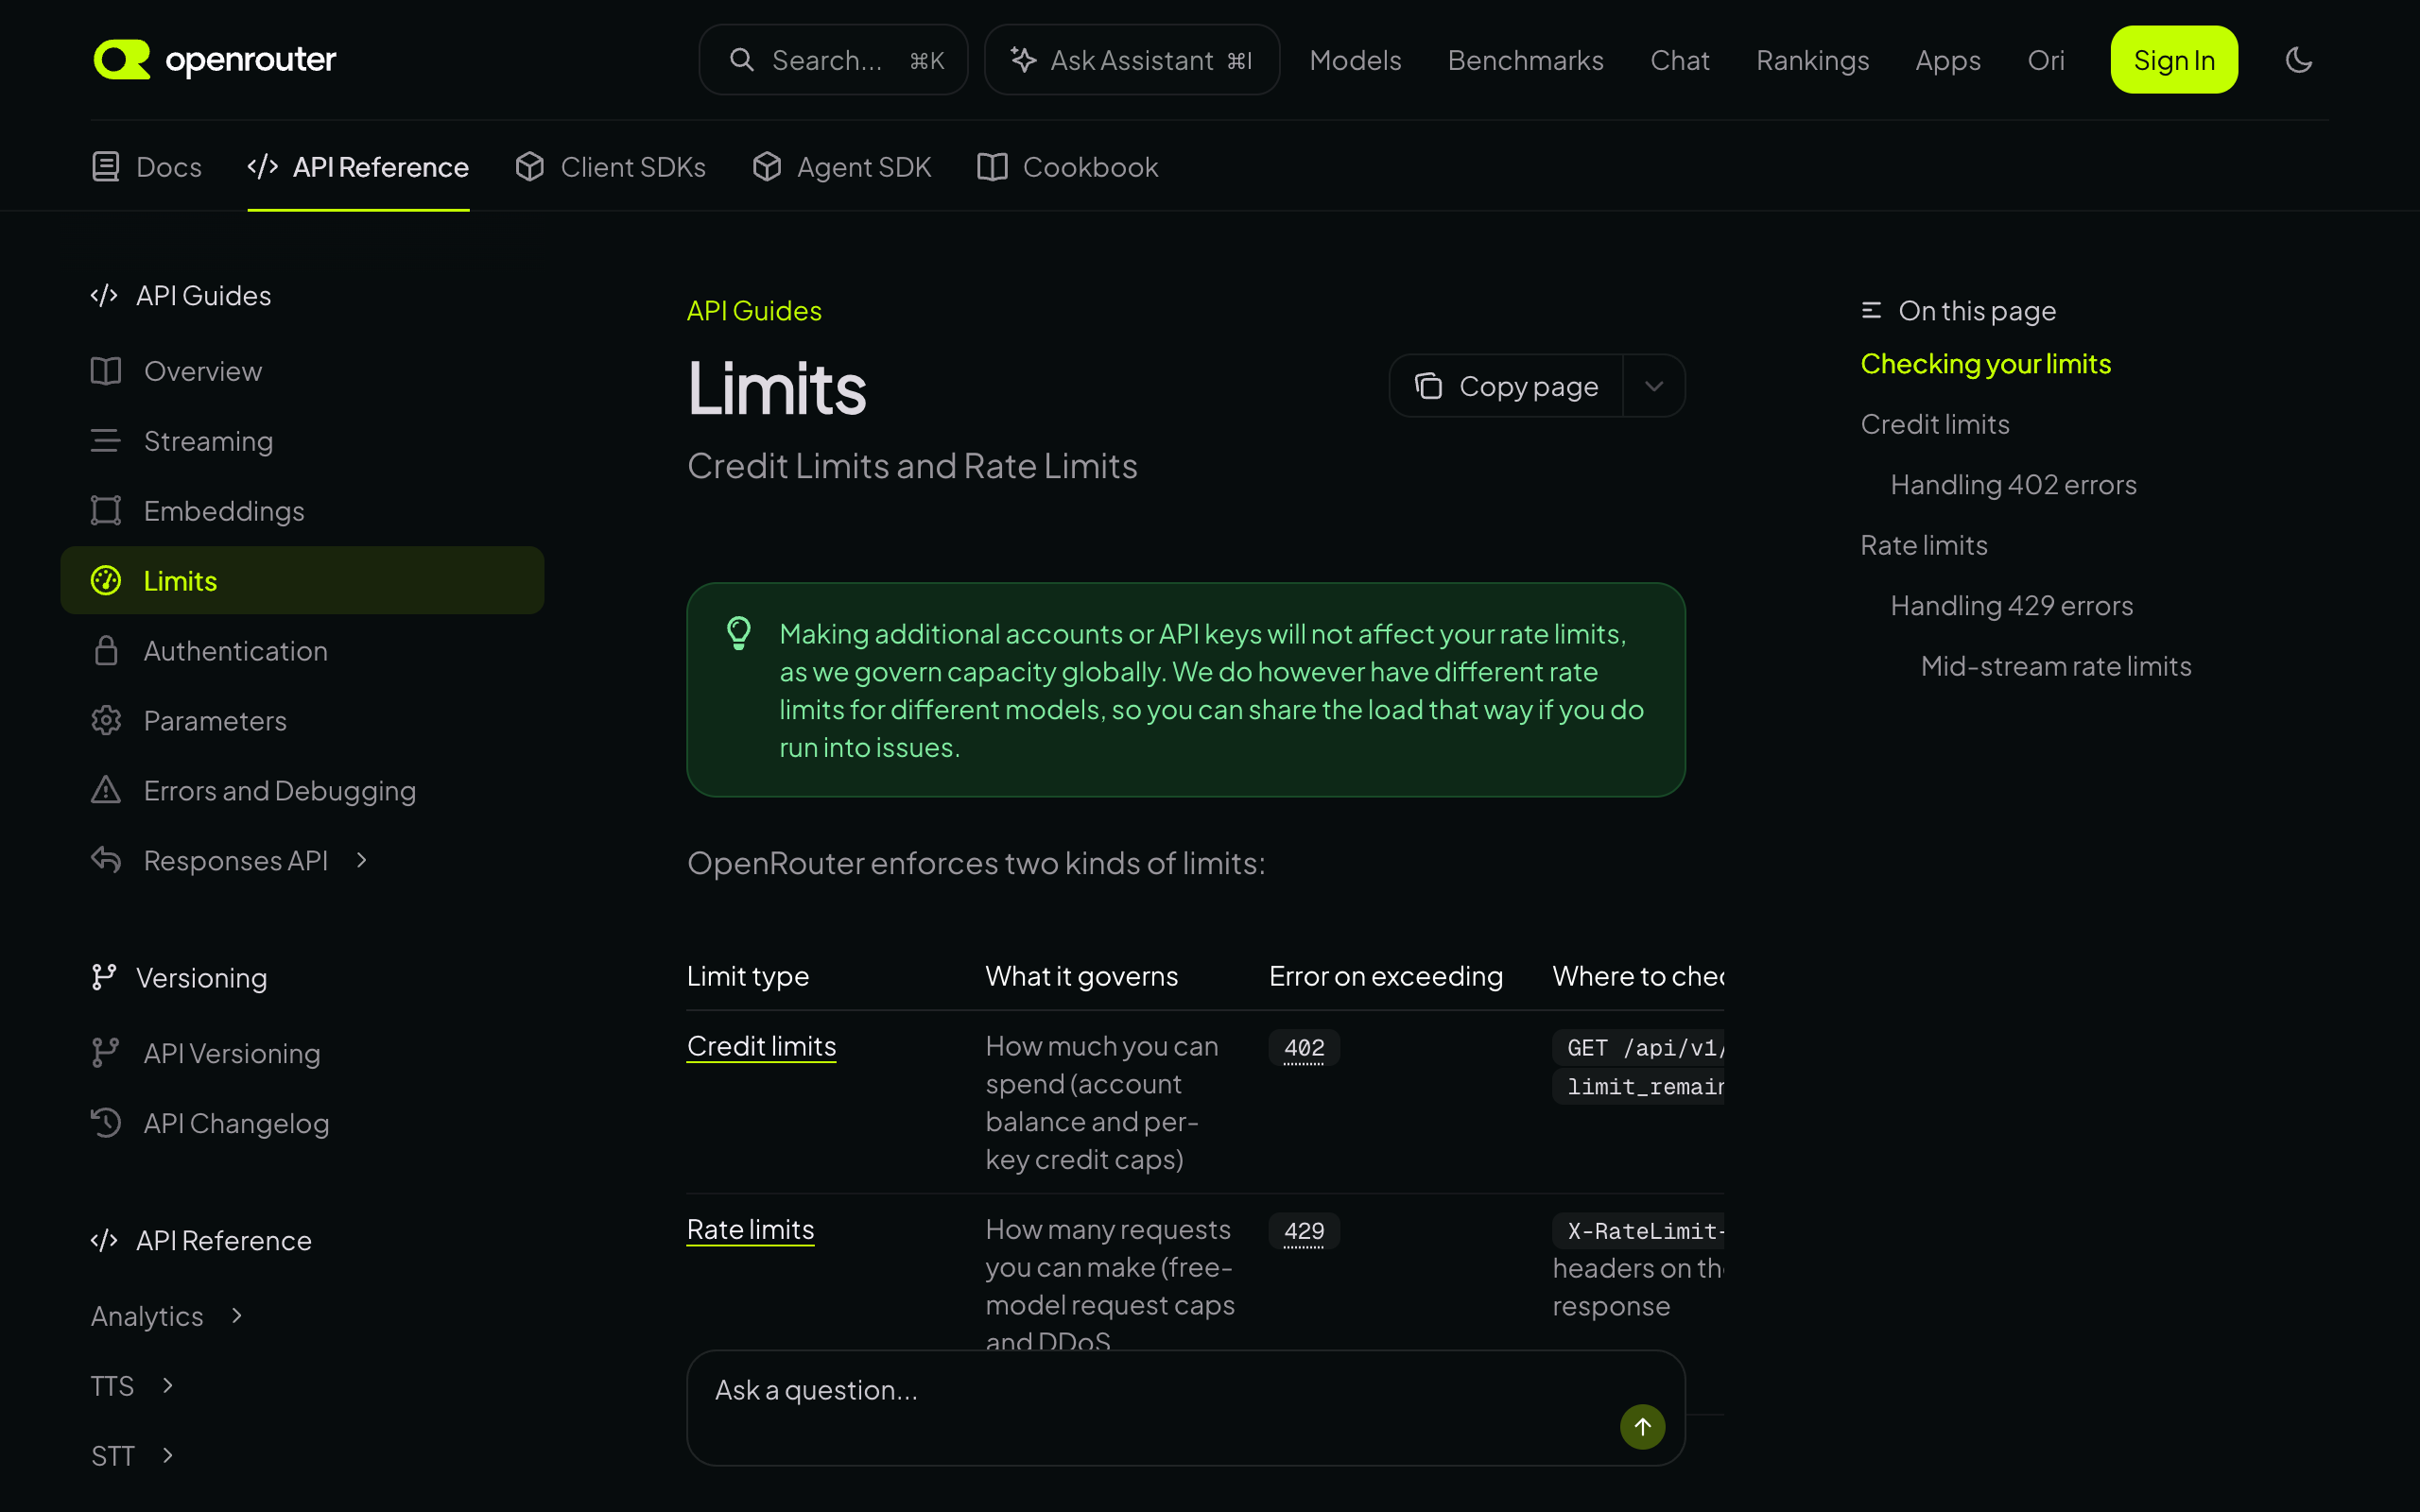2420x1512 pixels.
Task: Jump to Handling 402 errors section
Action: point(2013,485)
